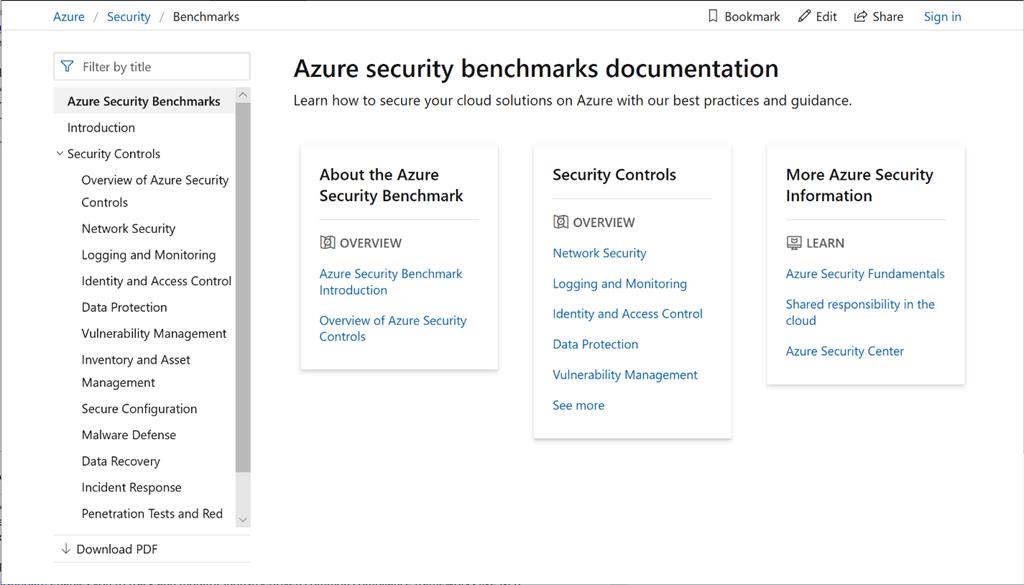Open Azure Security Benchmark Introduction
Screen dimensions: 1024x585
click(390, 281)
